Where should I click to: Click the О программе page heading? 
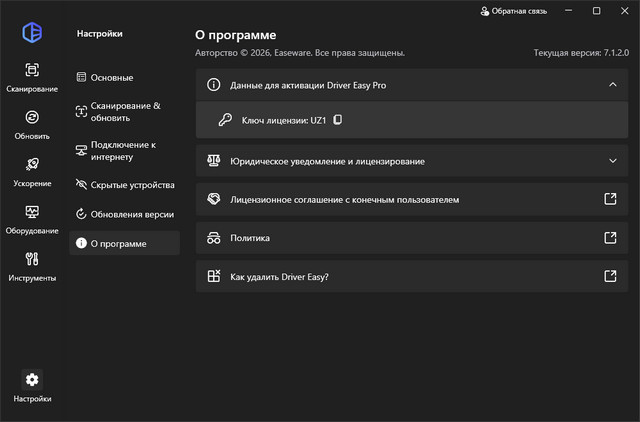(x=236, y=35)
